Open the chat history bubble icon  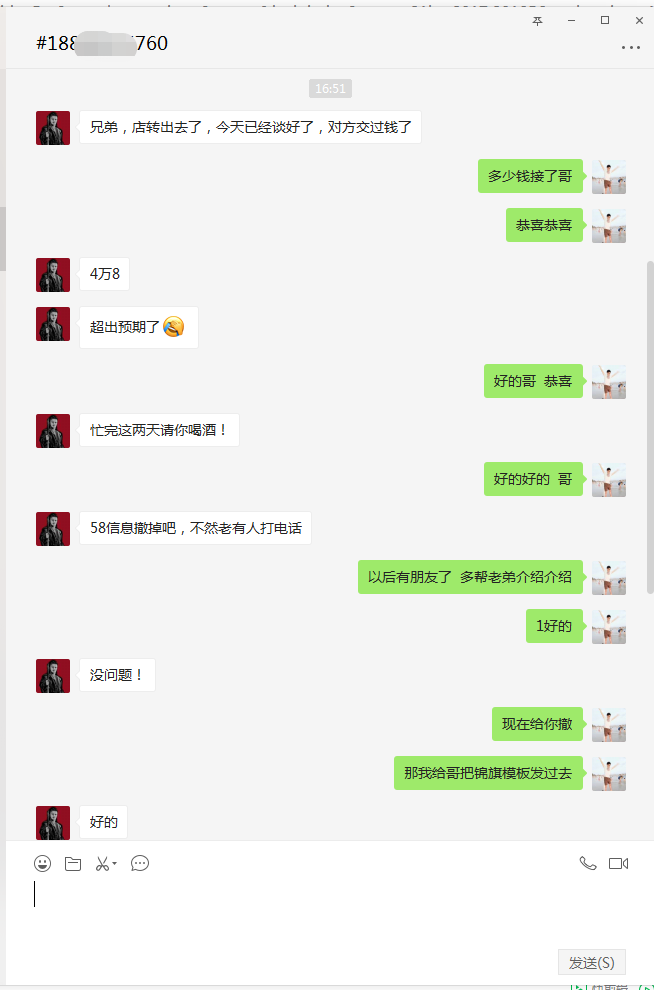140,863
